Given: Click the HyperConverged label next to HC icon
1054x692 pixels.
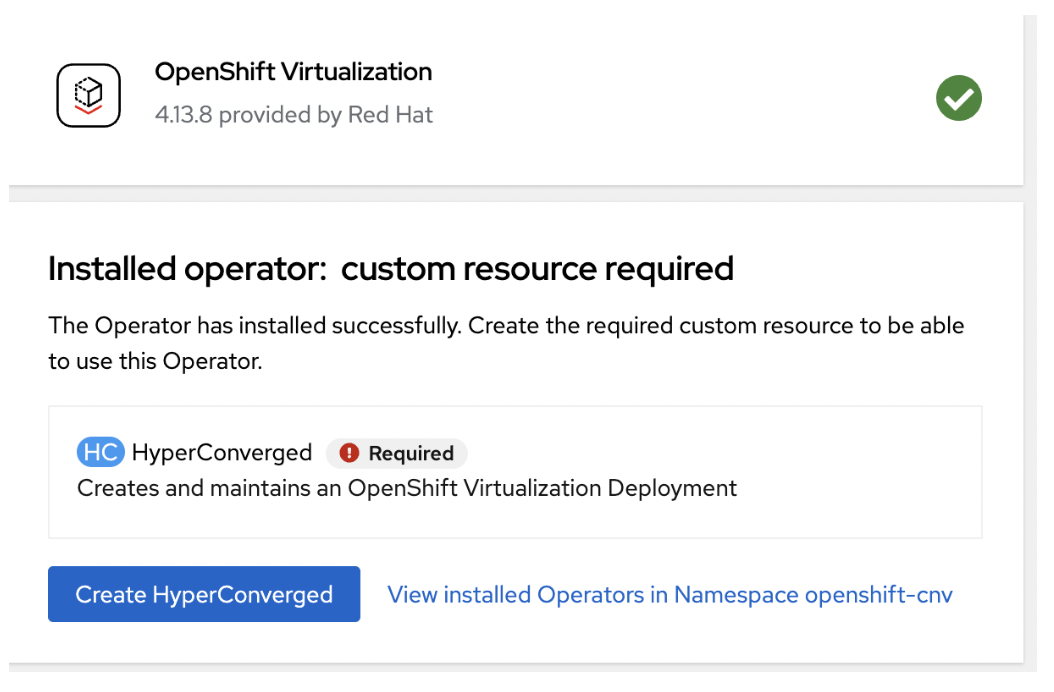Looking at the screenshot, I should point(221,452).
